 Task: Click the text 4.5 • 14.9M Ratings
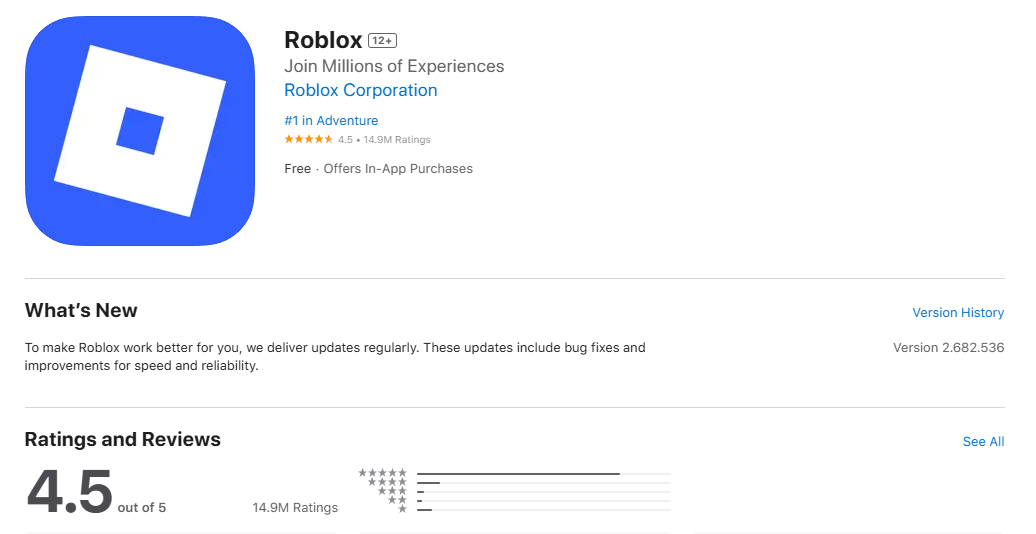(384, 139)
